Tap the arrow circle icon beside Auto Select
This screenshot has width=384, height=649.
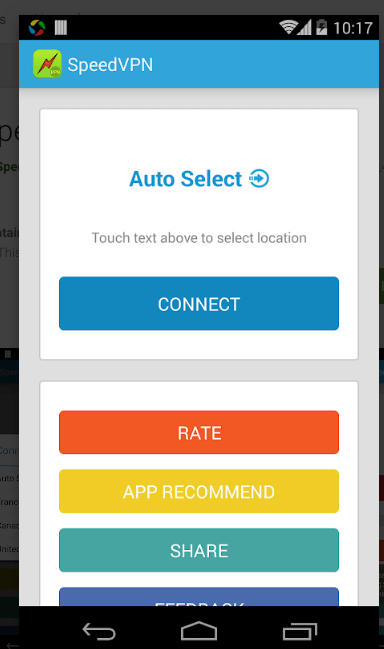(x=259, y=179)
